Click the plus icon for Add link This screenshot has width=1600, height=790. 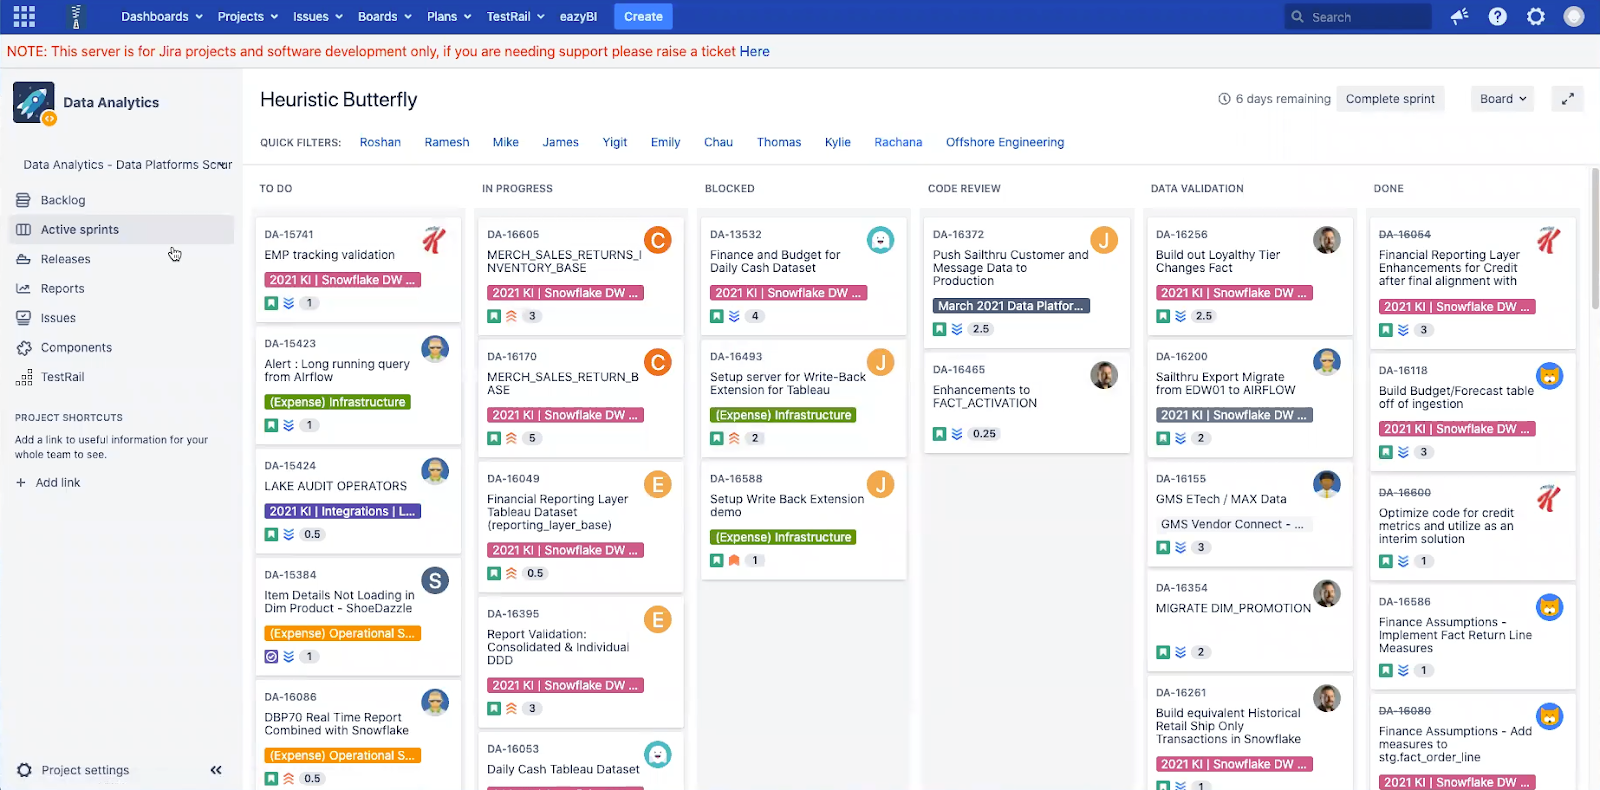(x=21, y=482)
